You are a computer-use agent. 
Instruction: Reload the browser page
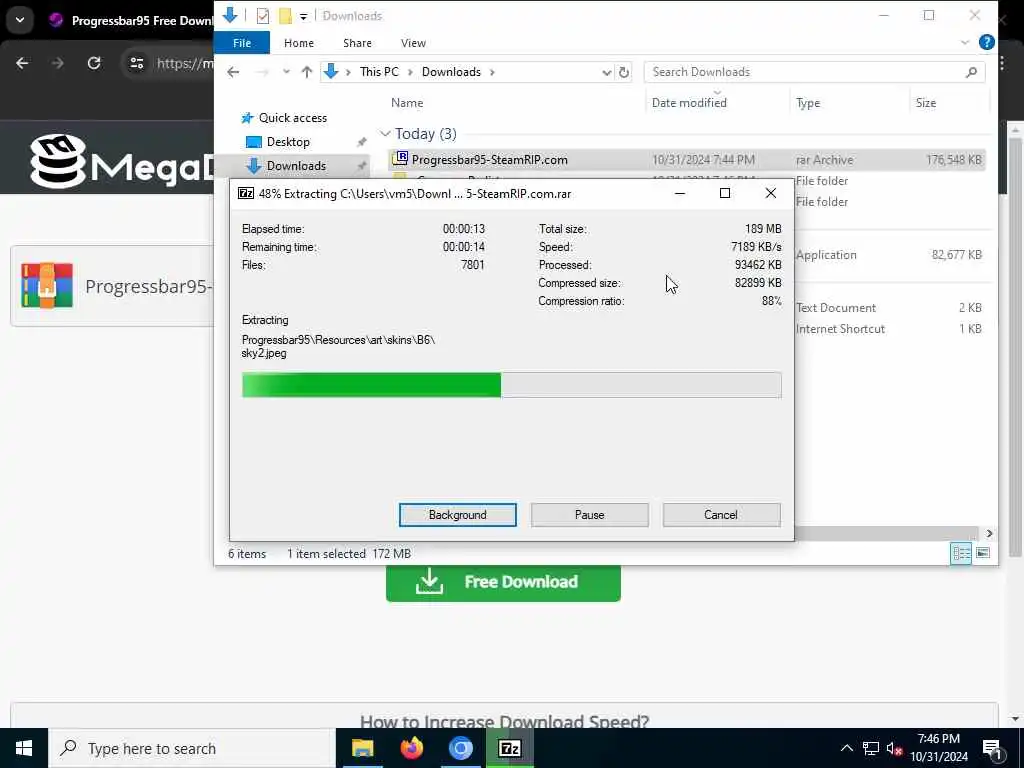[94, 63]
